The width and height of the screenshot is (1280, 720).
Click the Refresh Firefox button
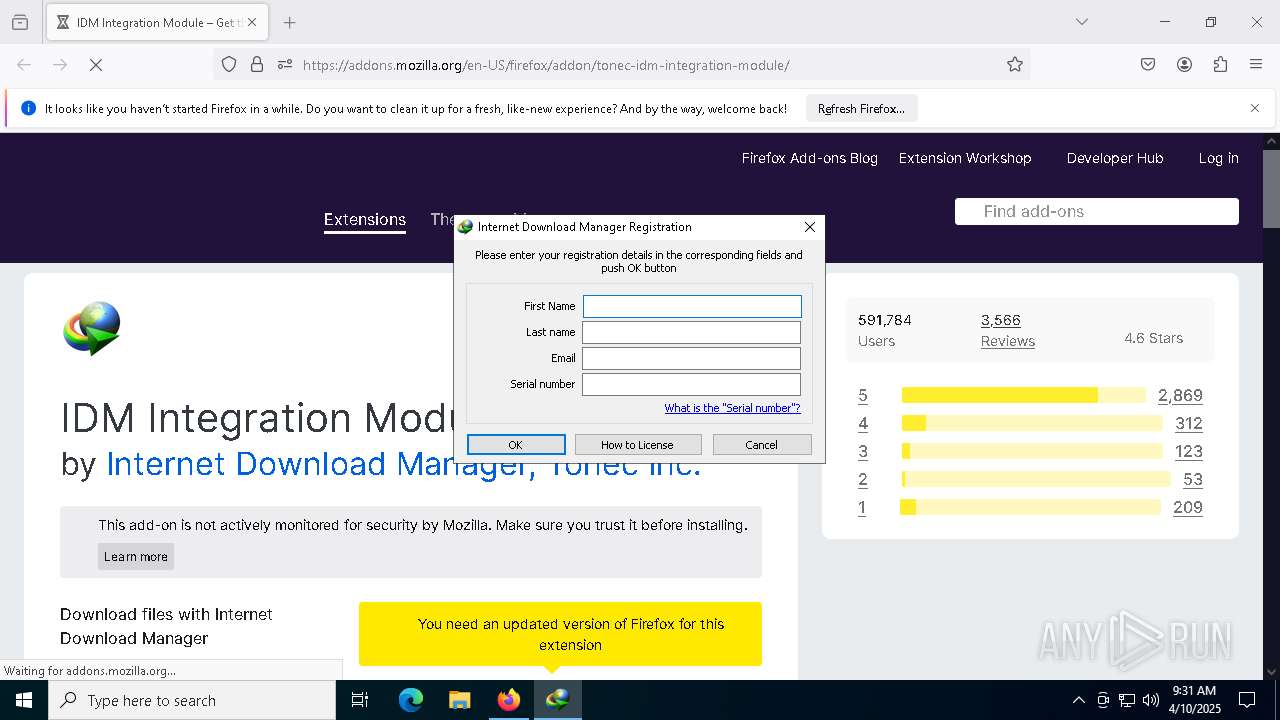click(x=861, y=109)
